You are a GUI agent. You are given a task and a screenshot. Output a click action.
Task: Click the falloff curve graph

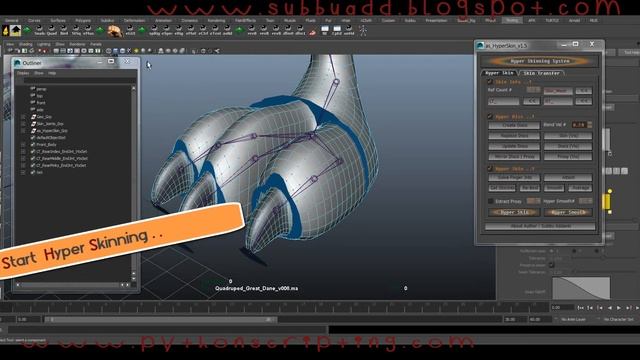pyautogui.click(x=581, y=288)
